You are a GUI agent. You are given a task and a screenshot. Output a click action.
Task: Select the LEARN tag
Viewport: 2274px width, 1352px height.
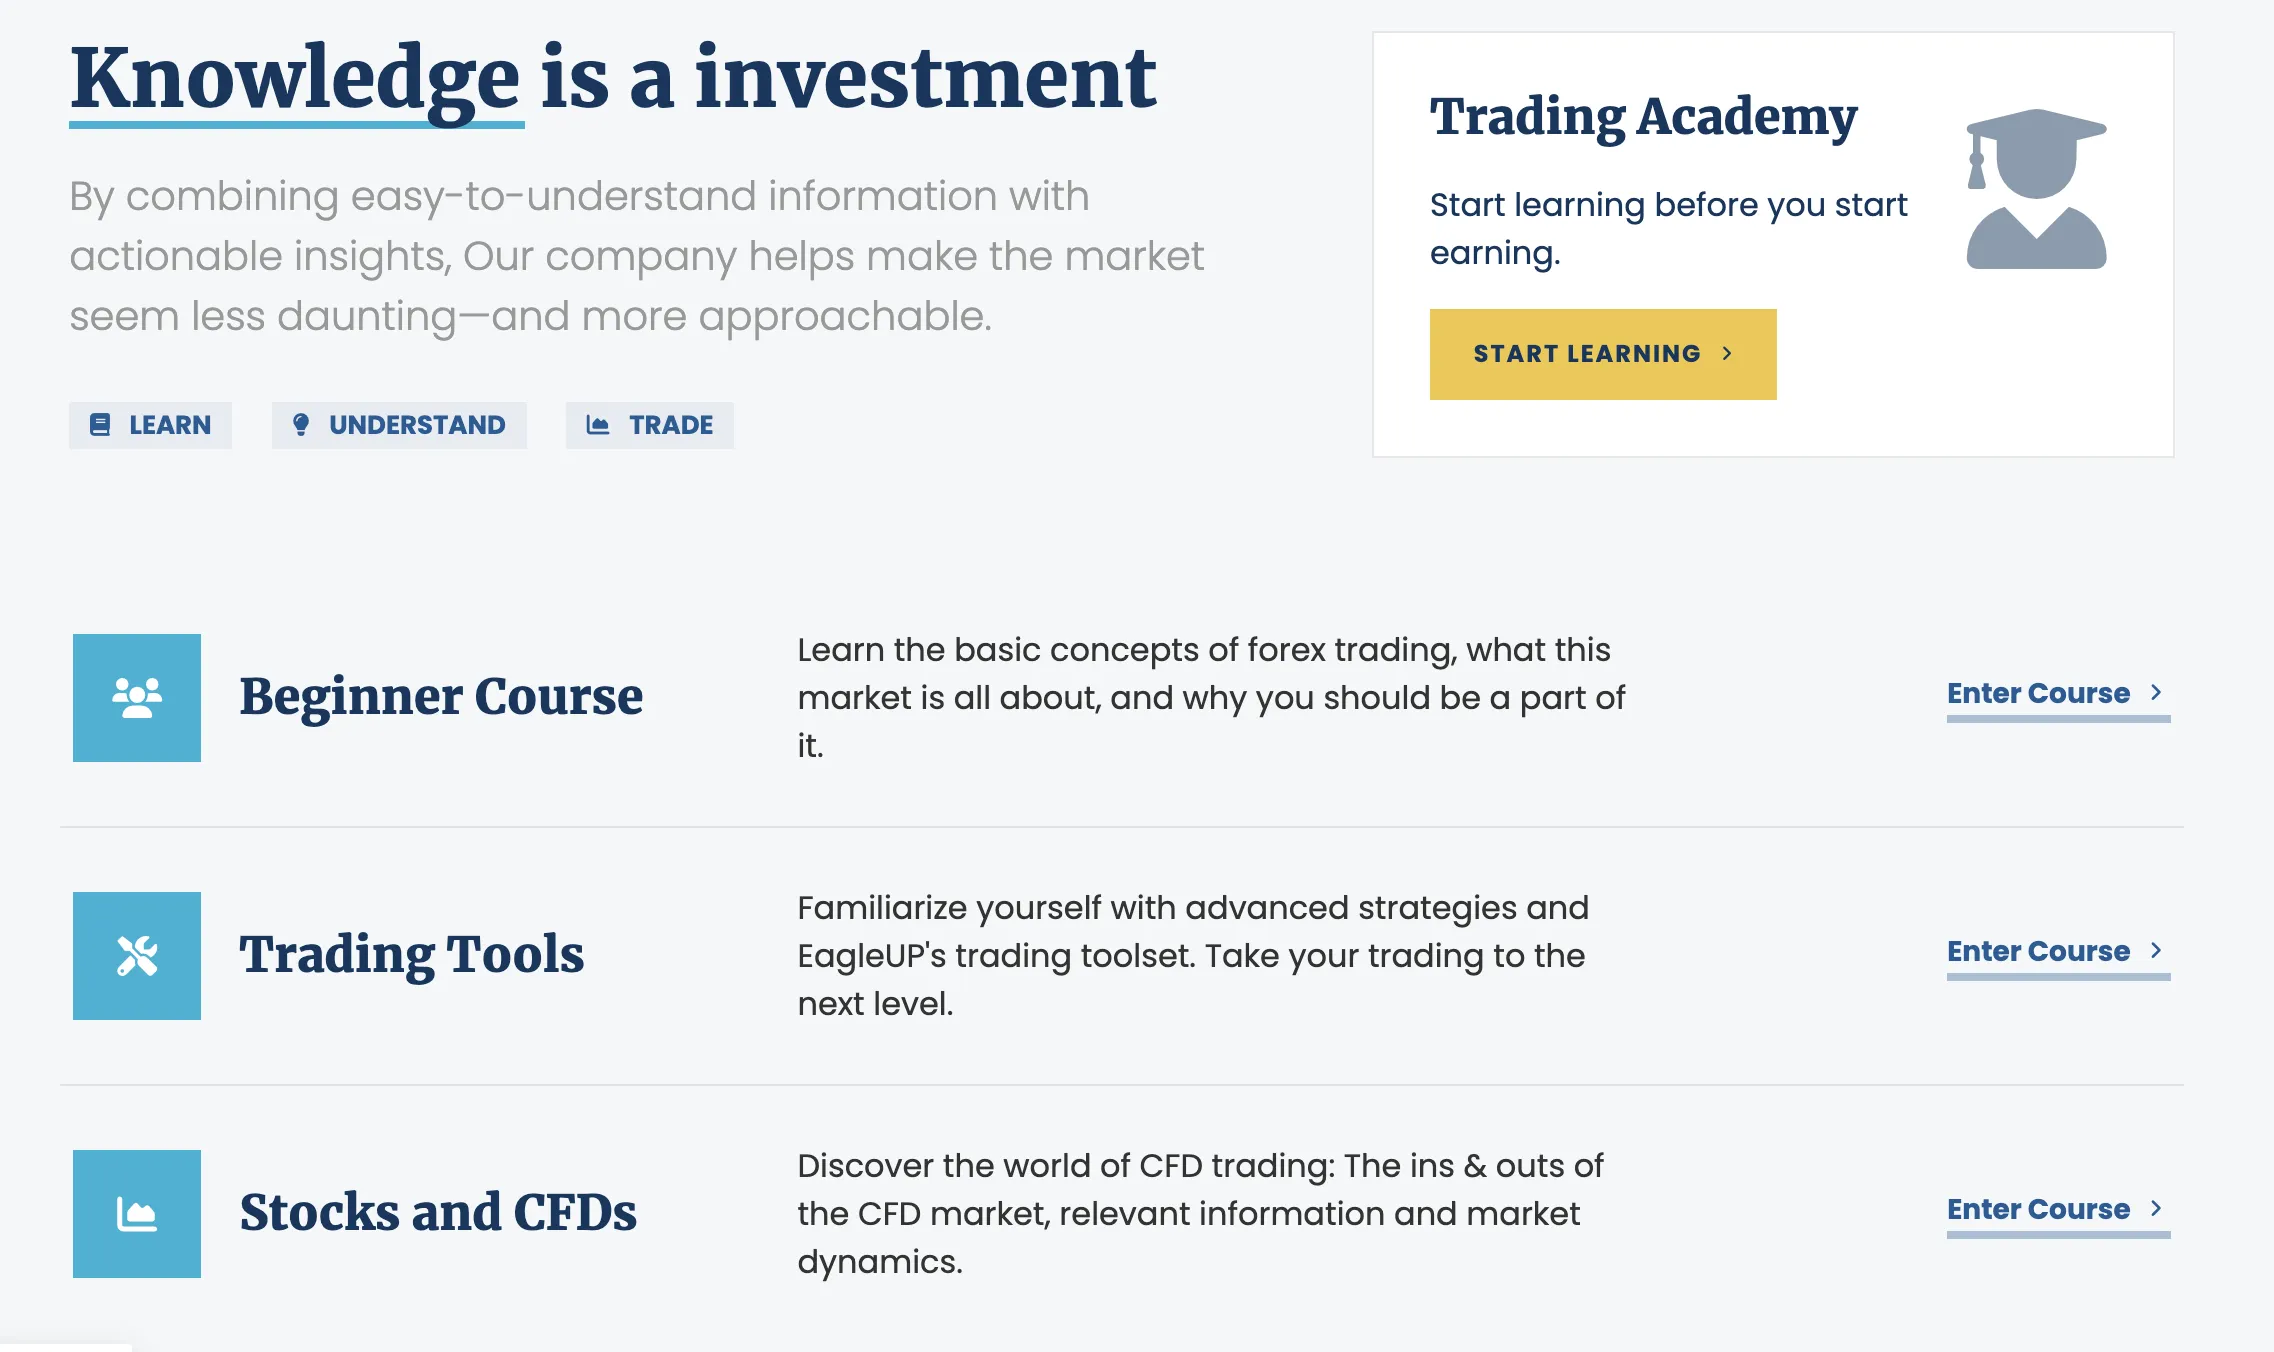click(x=150, y=425)
